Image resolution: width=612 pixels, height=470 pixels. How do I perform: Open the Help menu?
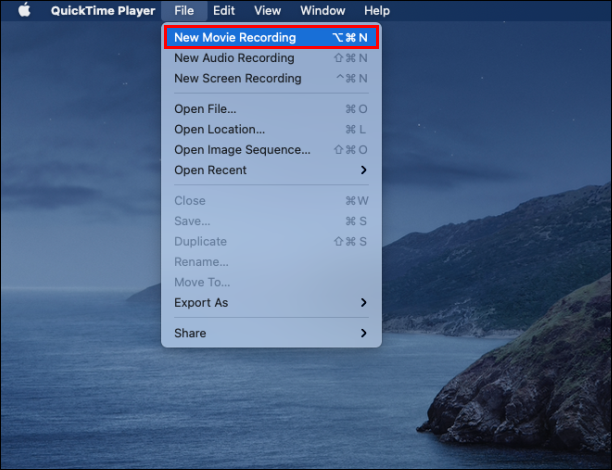[x=377, y=11]
